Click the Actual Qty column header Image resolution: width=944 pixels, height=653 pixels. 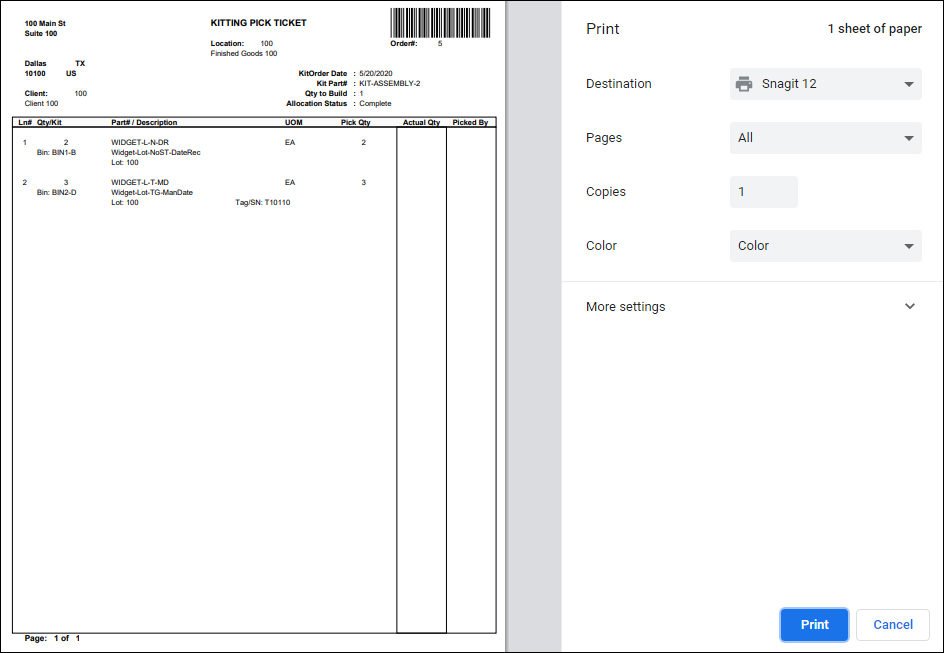pyautogui.click(x=421, y=123)
